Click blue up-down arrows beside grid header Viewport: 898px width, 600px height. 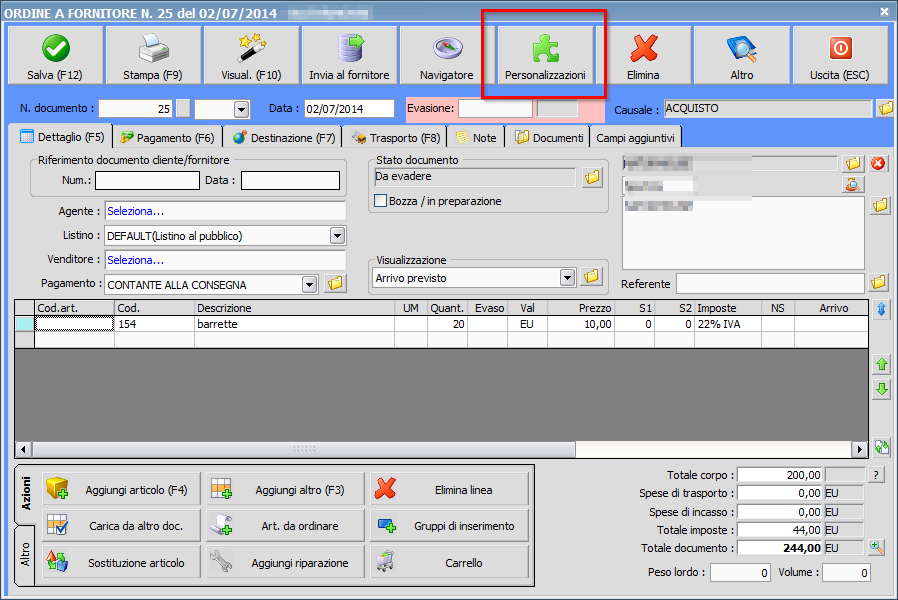(x=881, y=309)
